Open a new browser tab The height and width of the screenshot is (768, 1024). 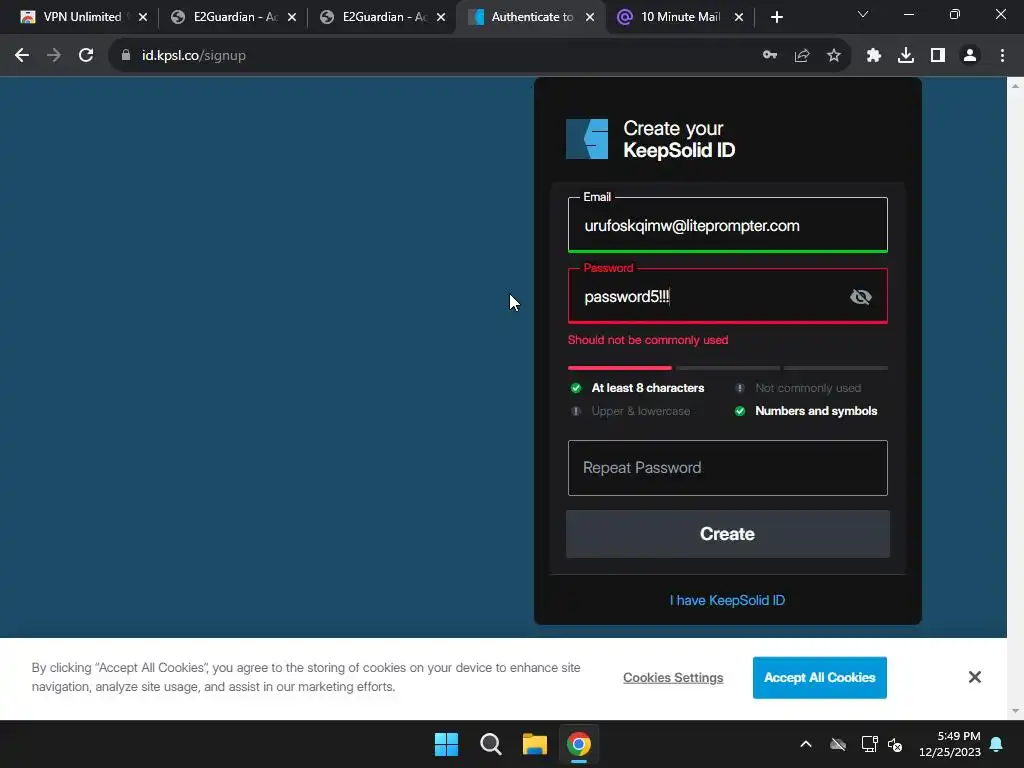[x=776, y=17]
